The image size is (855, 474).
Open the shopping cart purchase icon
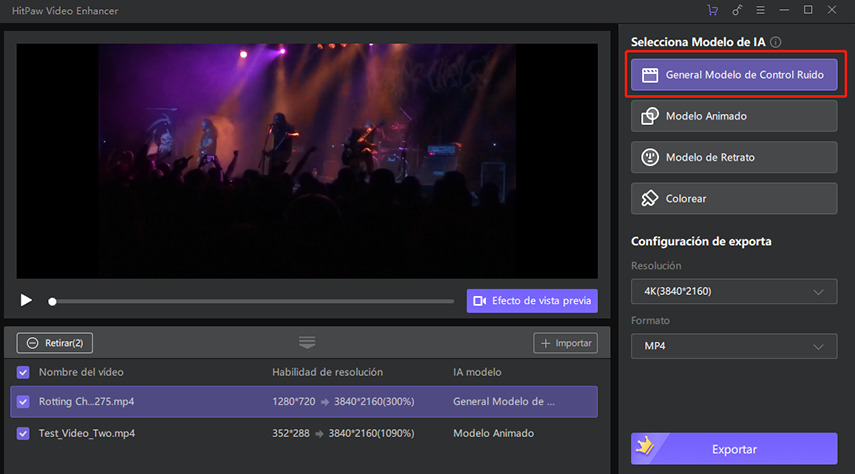pos(712,10)
